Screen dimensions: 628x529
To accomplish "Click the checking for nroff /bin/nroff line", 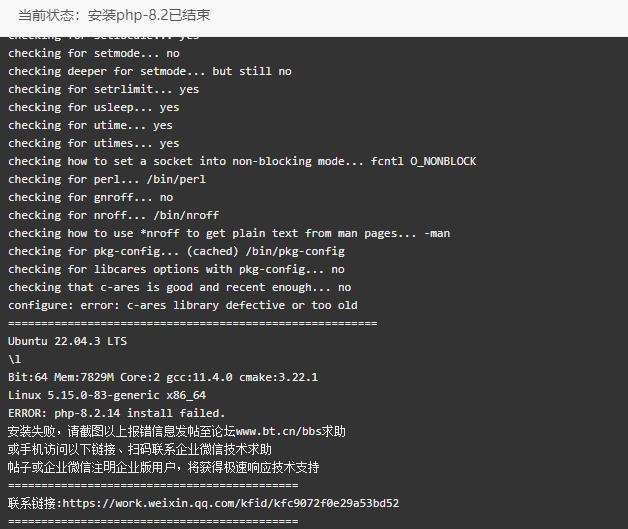I will click(113, 215).
